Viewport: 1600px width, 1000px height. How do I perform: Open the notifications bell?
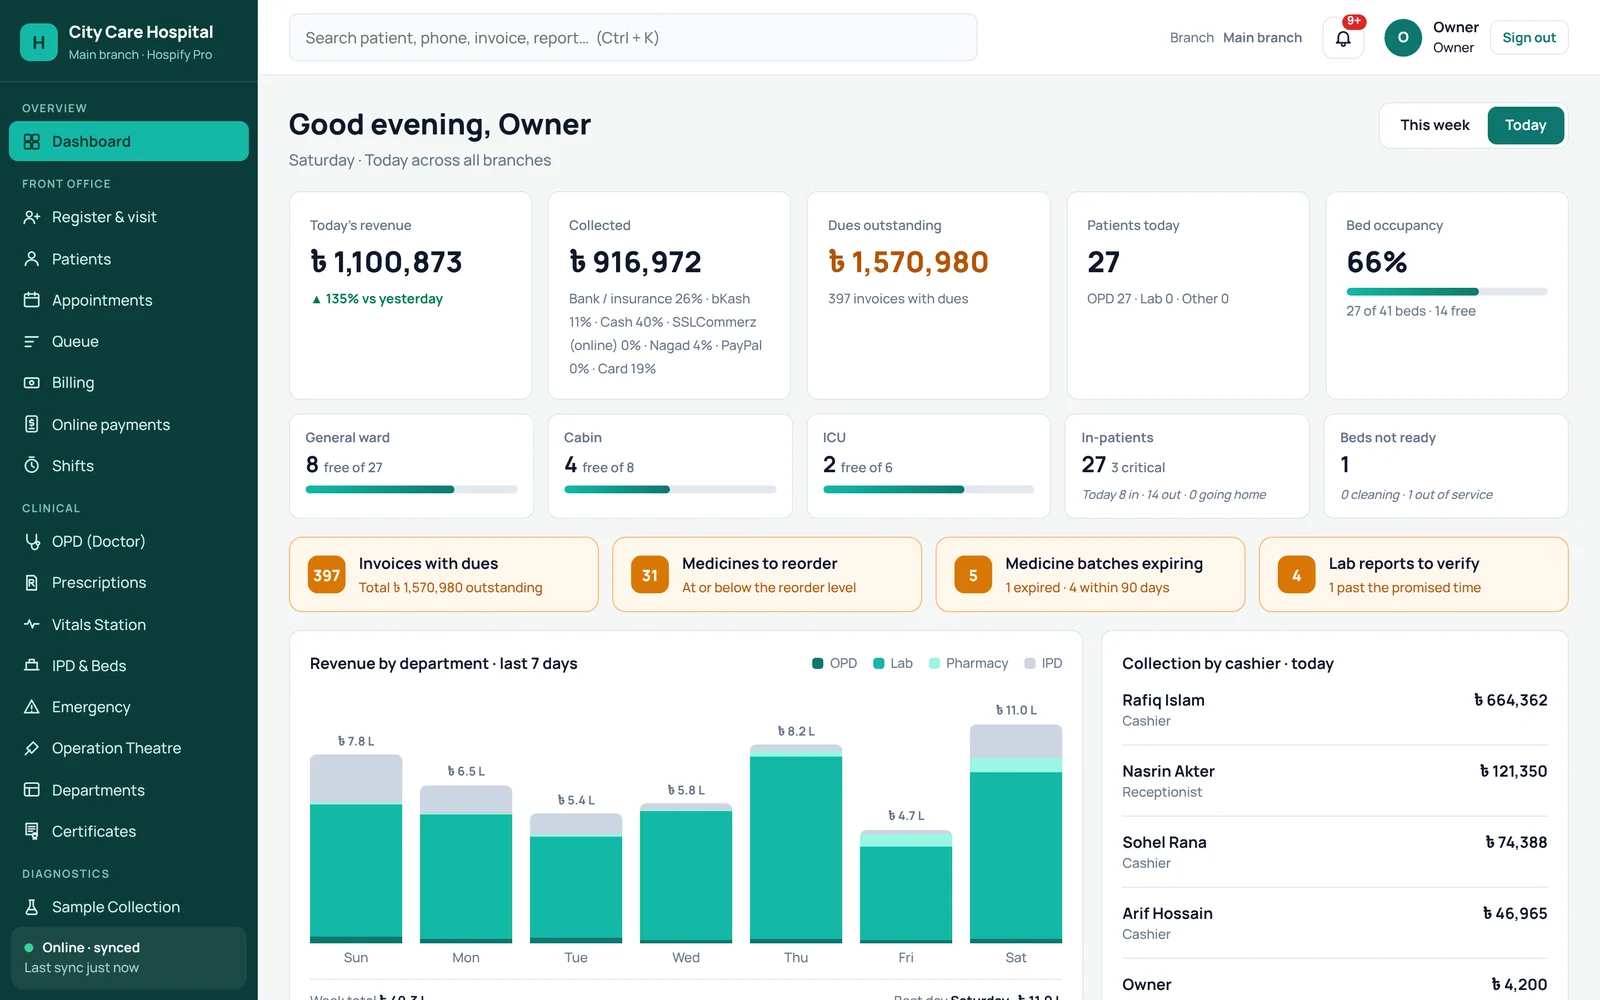tap(1343, 38)
